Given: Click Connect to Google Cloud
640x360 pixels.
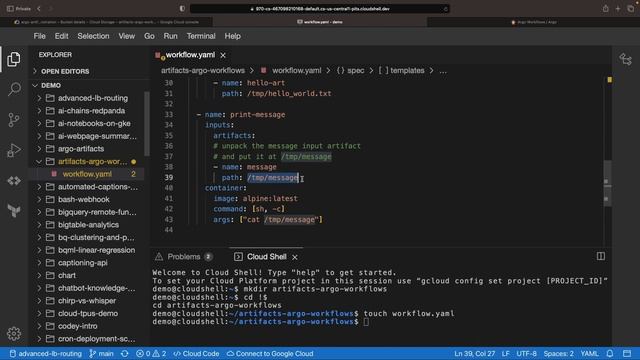Looking at the screenshot, I should pos(270,354).
